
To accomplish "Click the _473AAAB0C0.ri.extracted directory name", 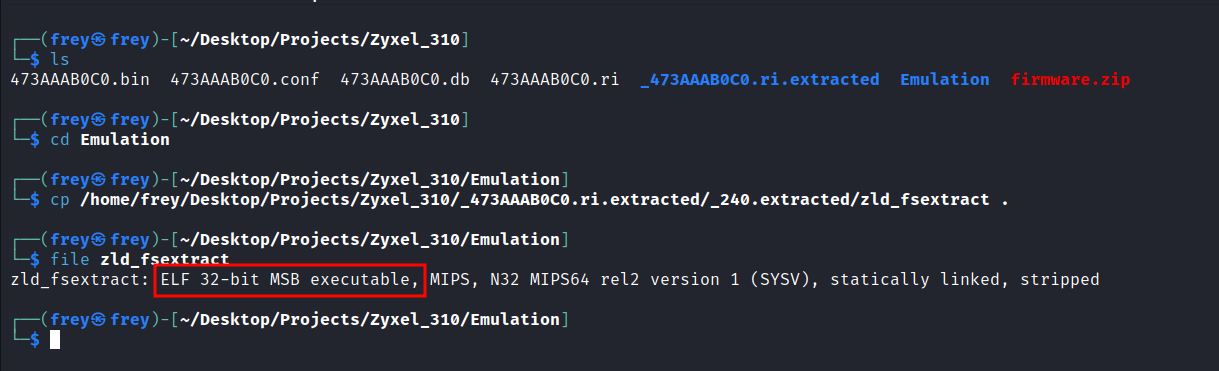I will pos(760,79).
